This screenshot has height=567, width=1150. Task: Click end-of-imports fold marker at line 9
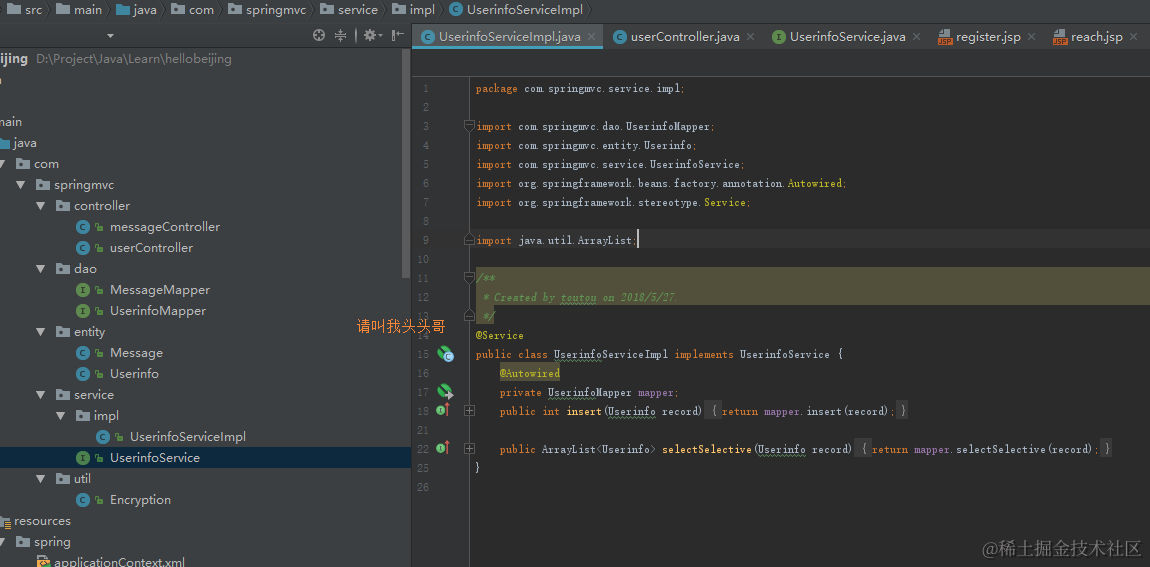(469, 240)
